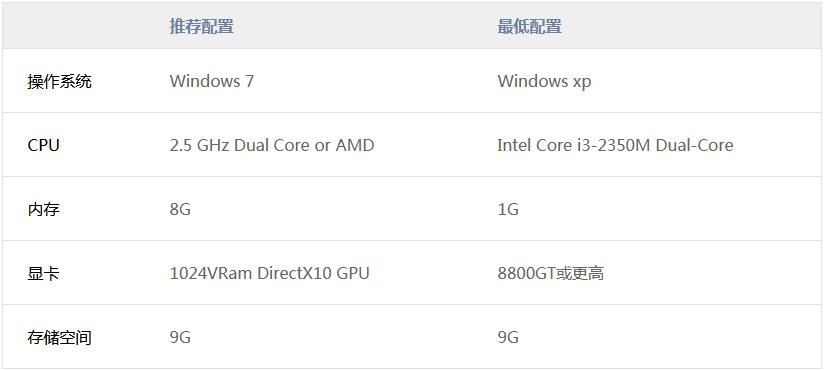825x370 pixels.
Task: Click the 9G recommended storage value
Action: [x=180, y=337]
